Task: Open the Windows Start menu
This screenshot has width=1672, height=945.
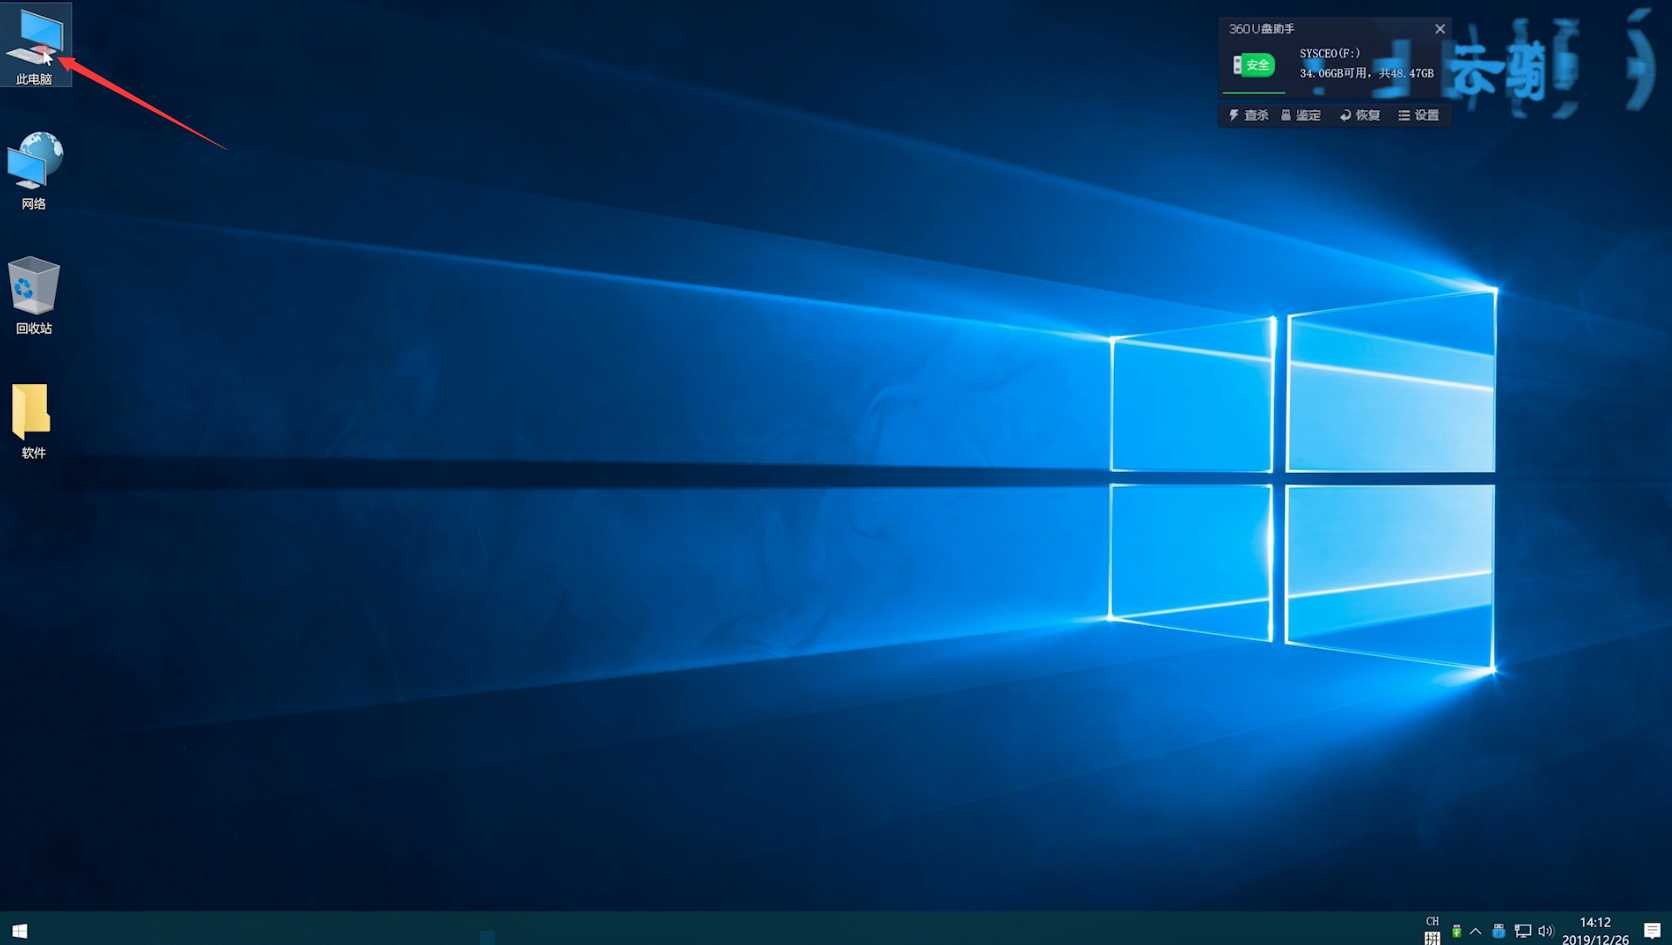Action: coord(19,931)
